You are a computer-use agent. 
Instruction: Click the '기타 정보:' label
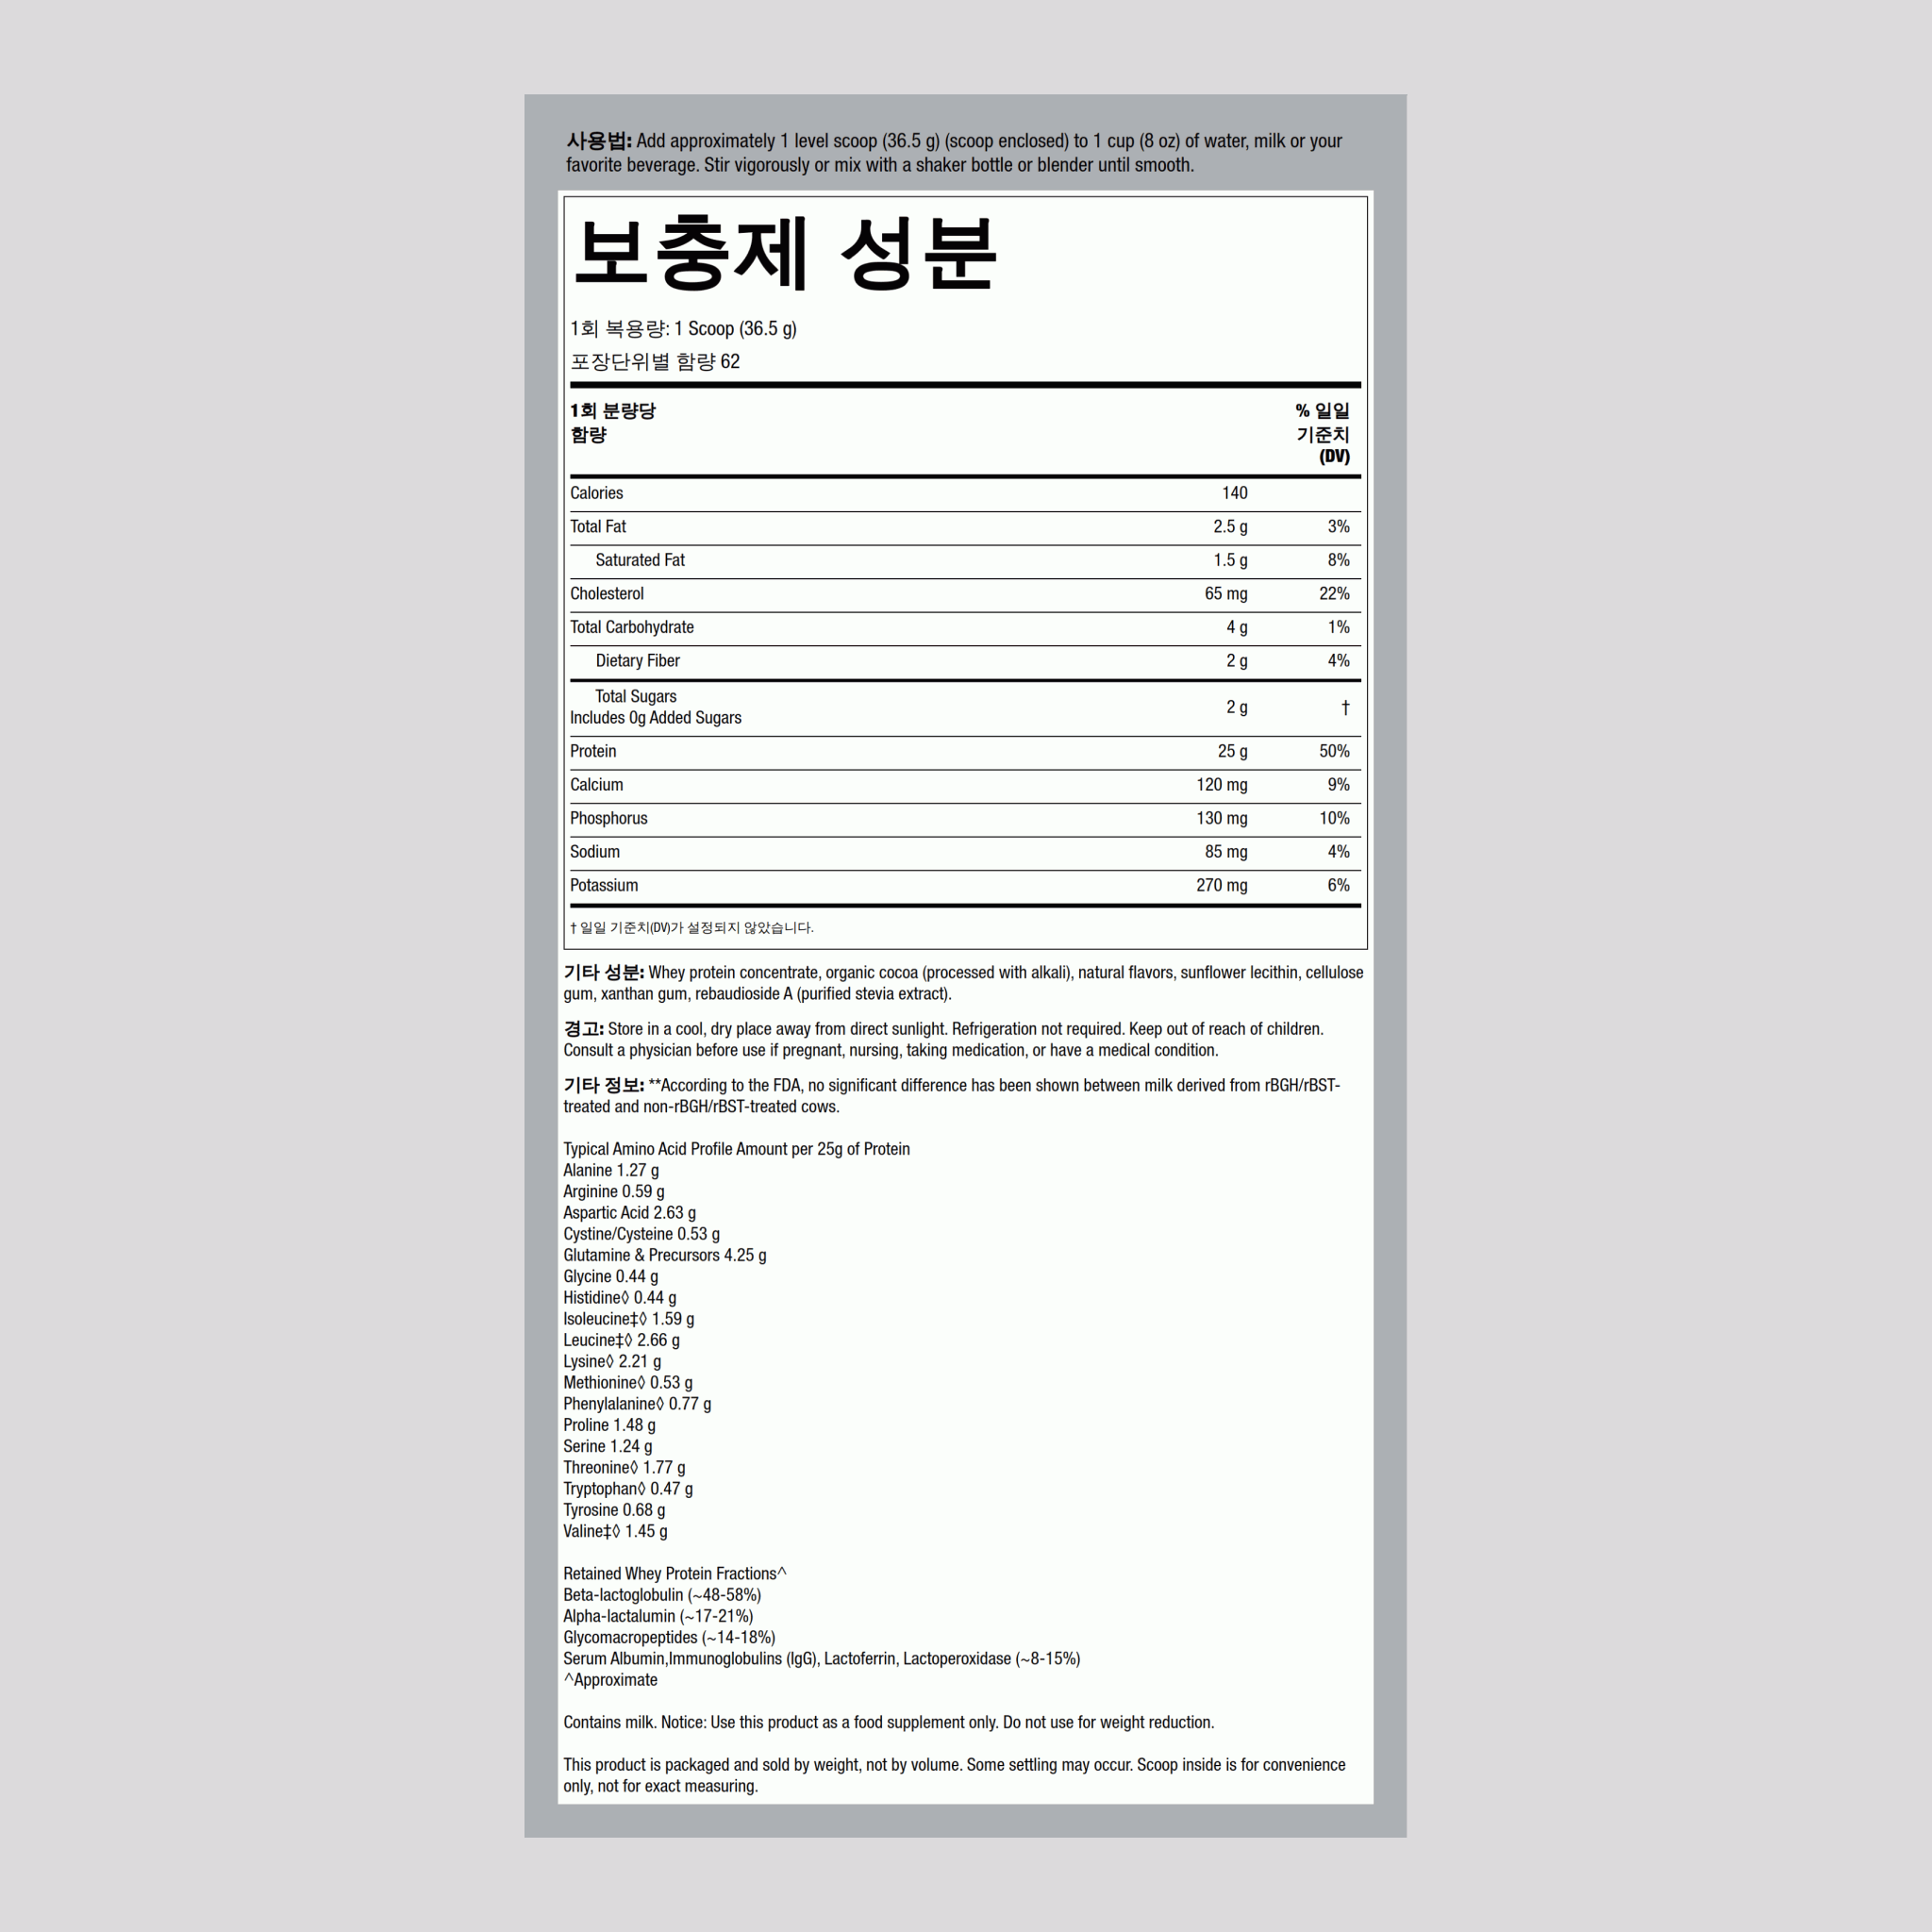click(604, 1086)
